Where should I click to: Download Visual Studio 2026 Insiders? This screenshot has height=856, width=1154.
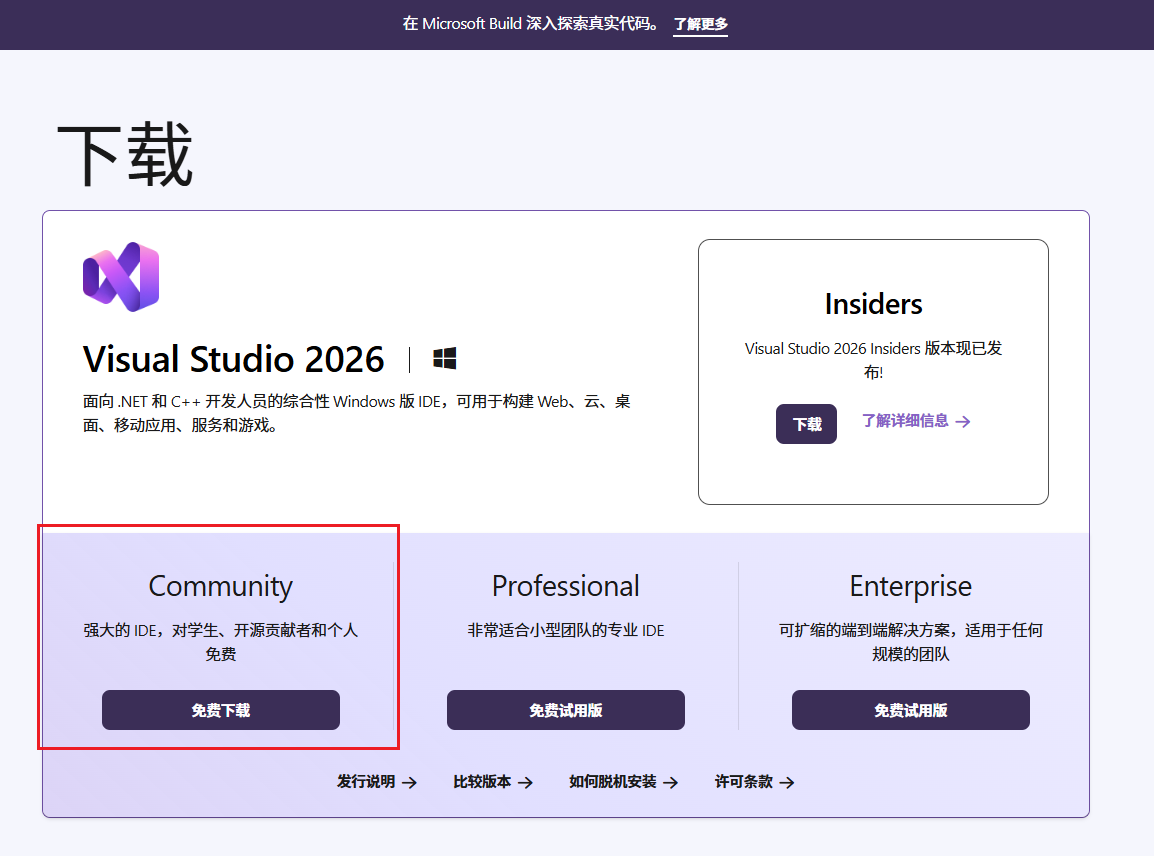[806, 424]
